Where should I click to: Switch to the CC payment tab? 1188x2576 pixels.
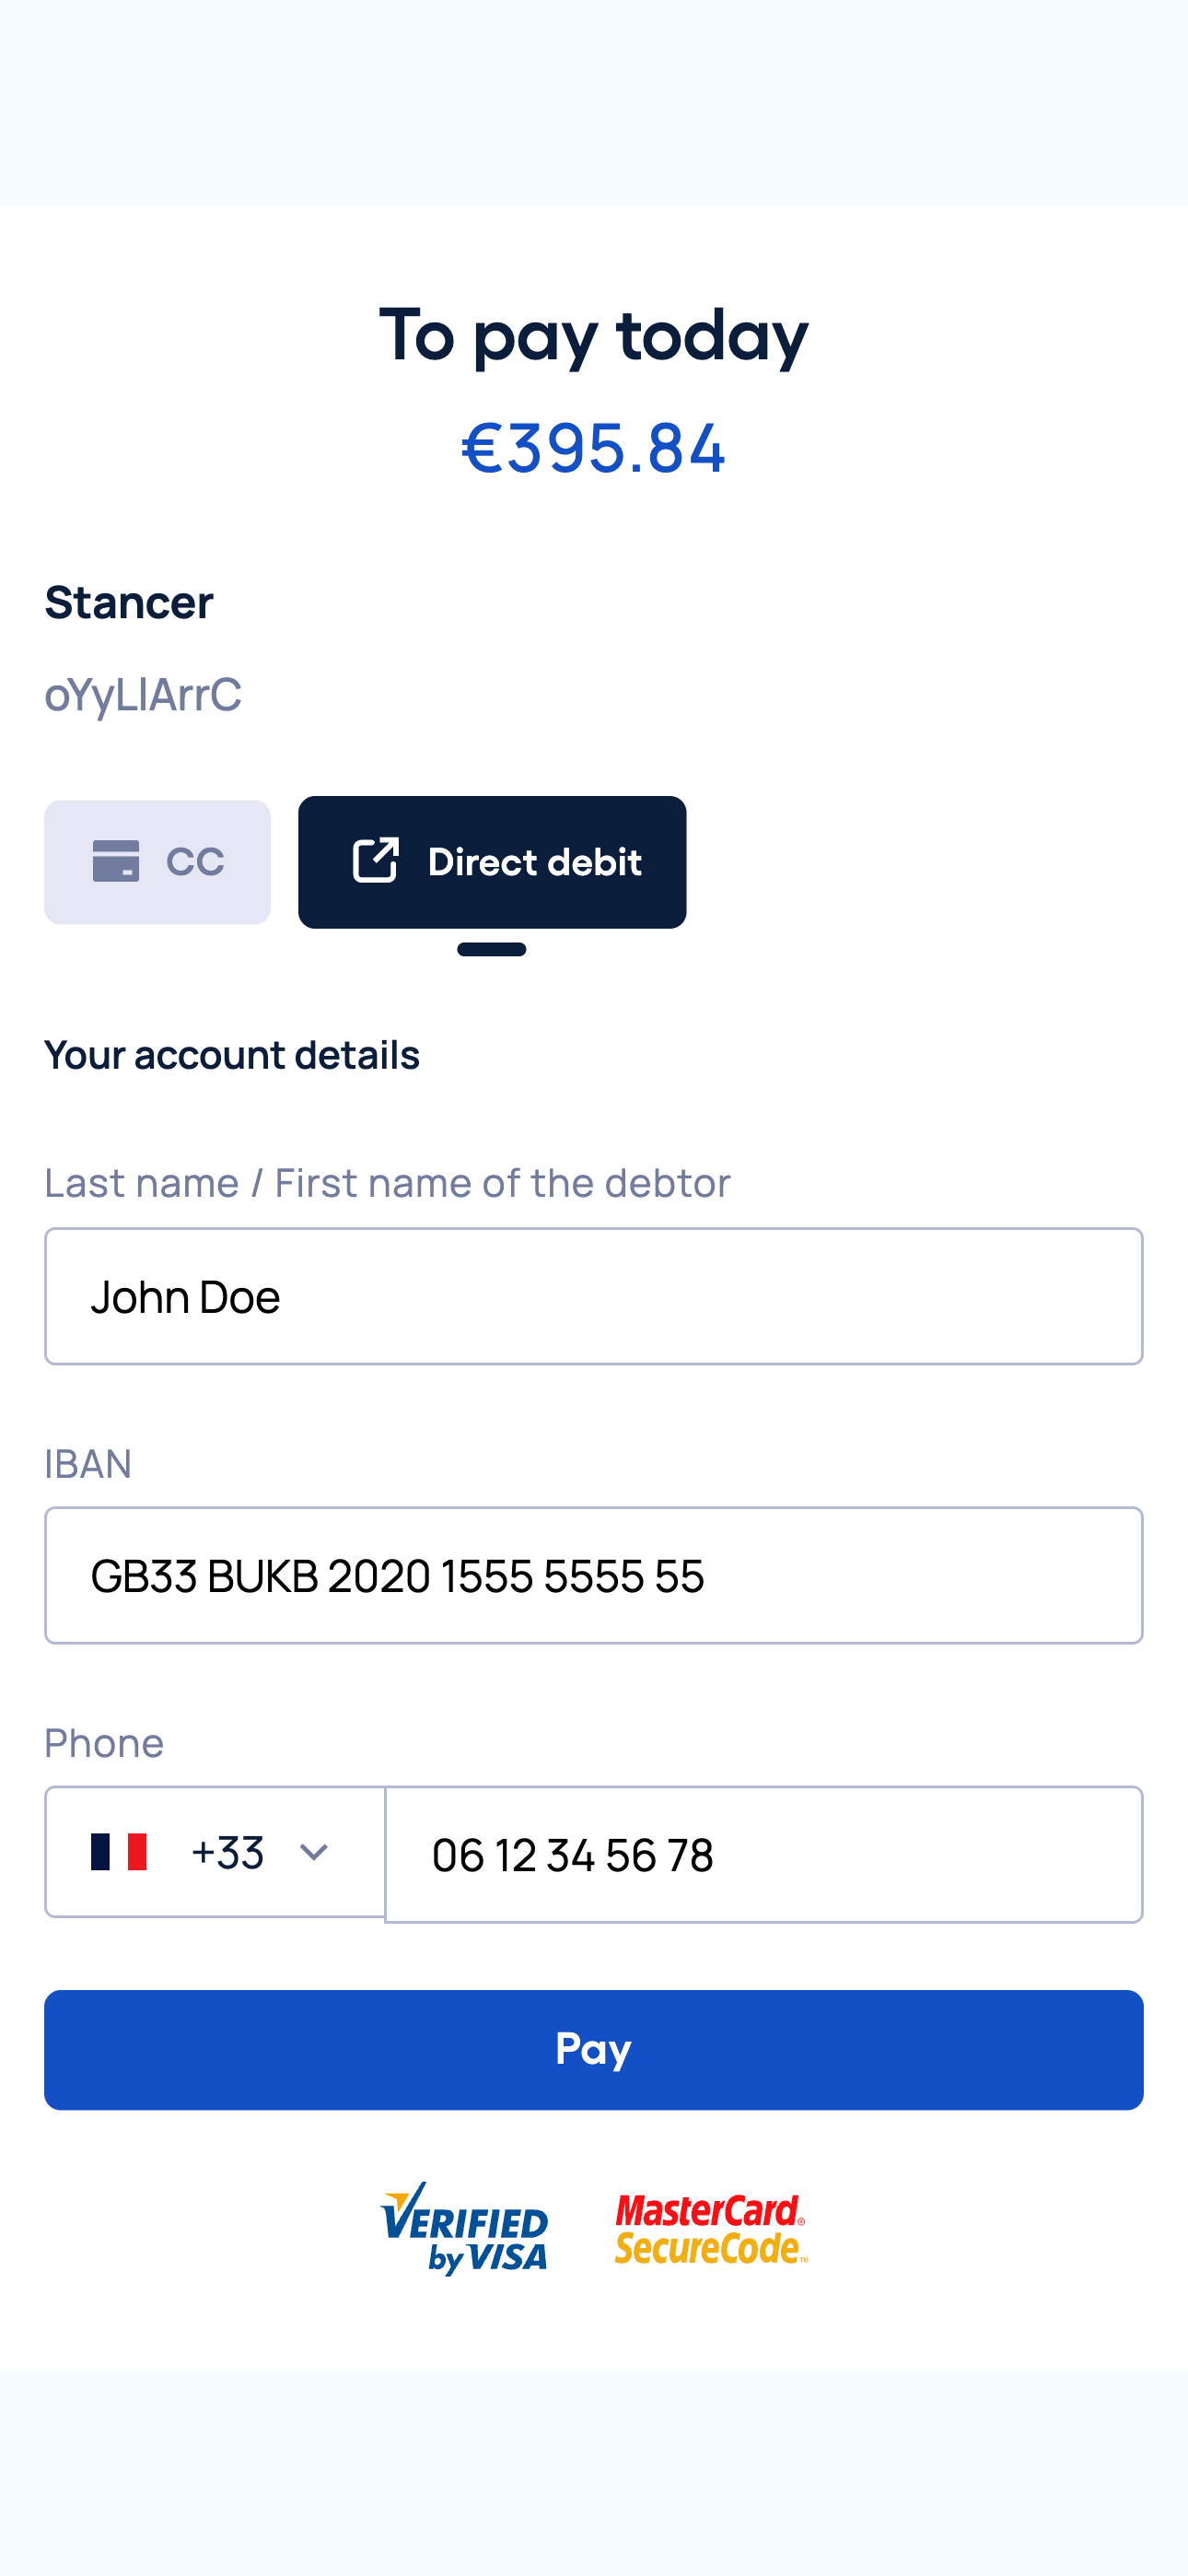[x=157, y=862]
